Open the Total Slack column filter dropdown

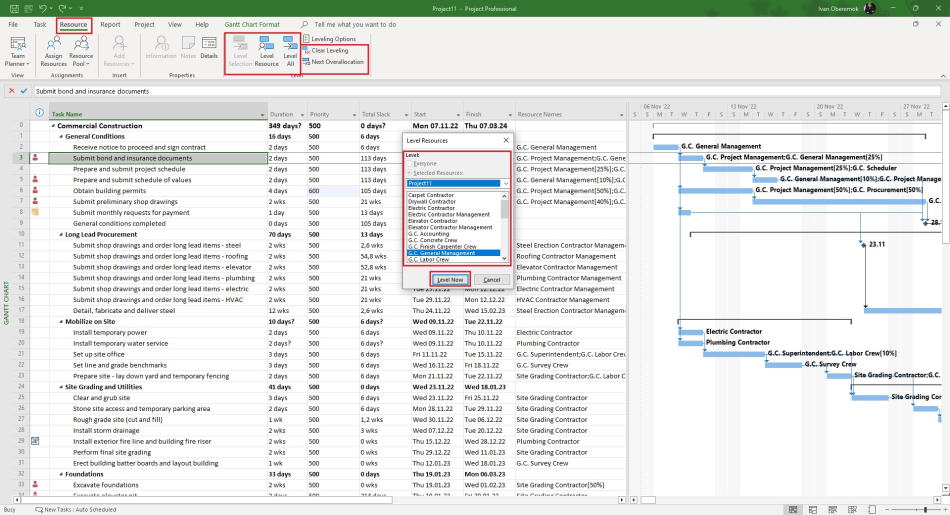406,115
